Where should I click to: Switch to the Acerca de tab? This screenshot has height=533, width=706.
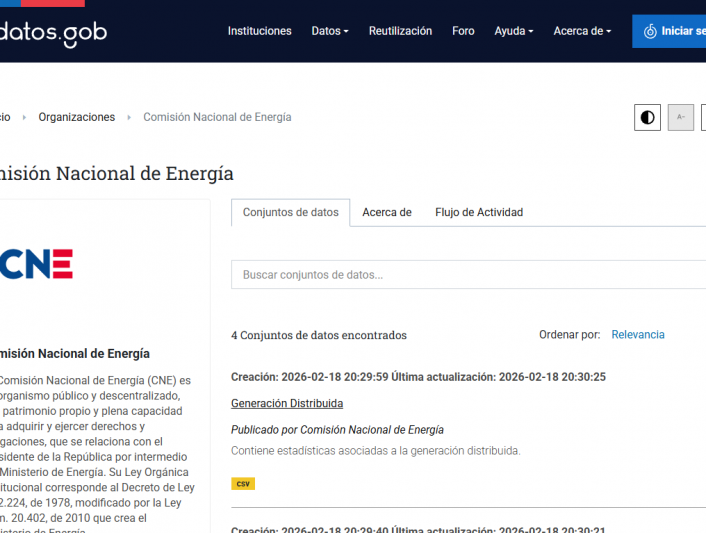(386, 212)
